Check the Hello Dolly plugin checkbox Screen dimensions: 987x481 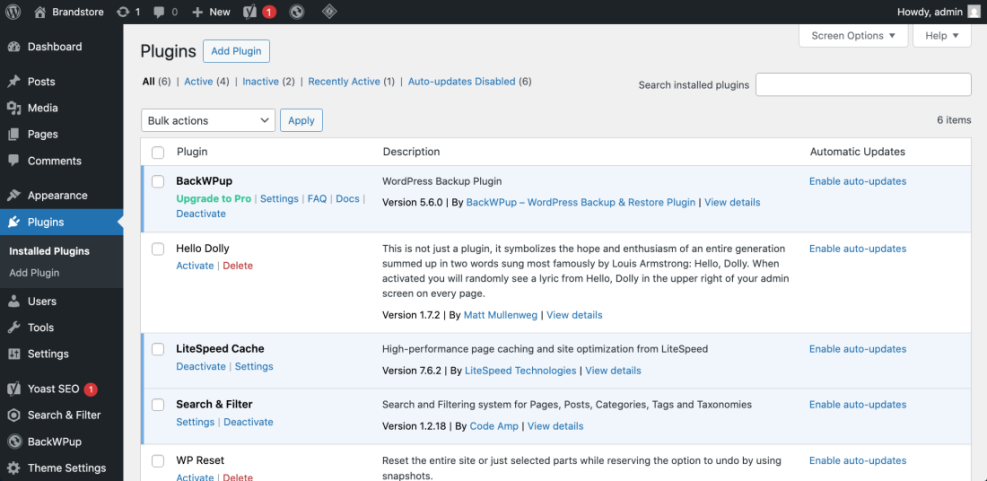click(158, 249)
